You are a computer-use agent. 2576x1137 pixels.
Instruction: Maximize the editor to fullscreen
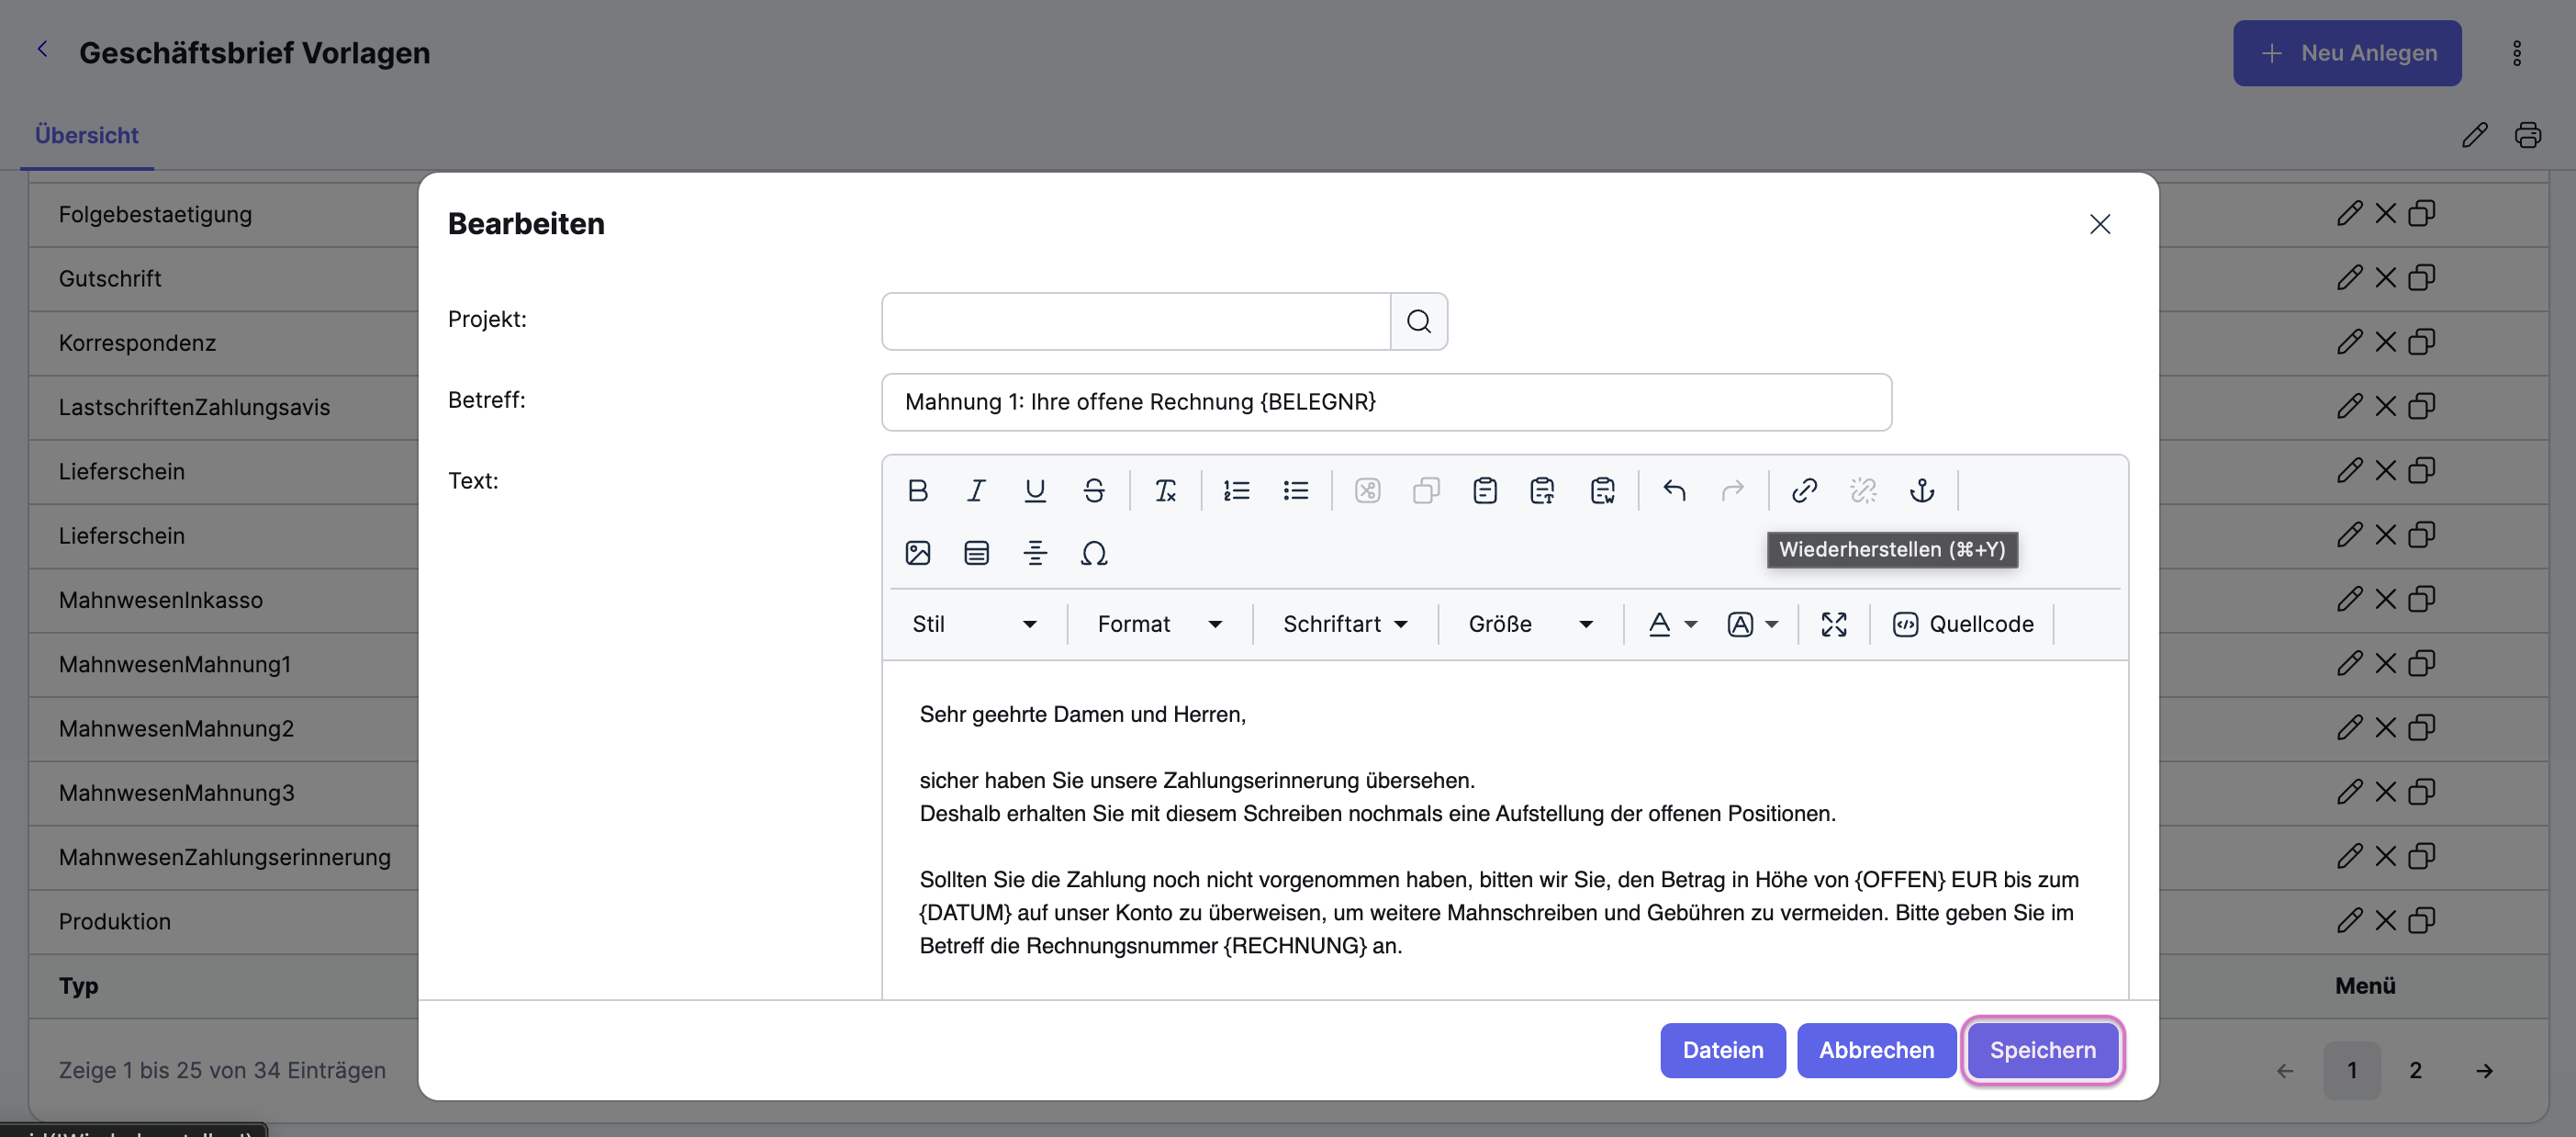point(1833,624)
